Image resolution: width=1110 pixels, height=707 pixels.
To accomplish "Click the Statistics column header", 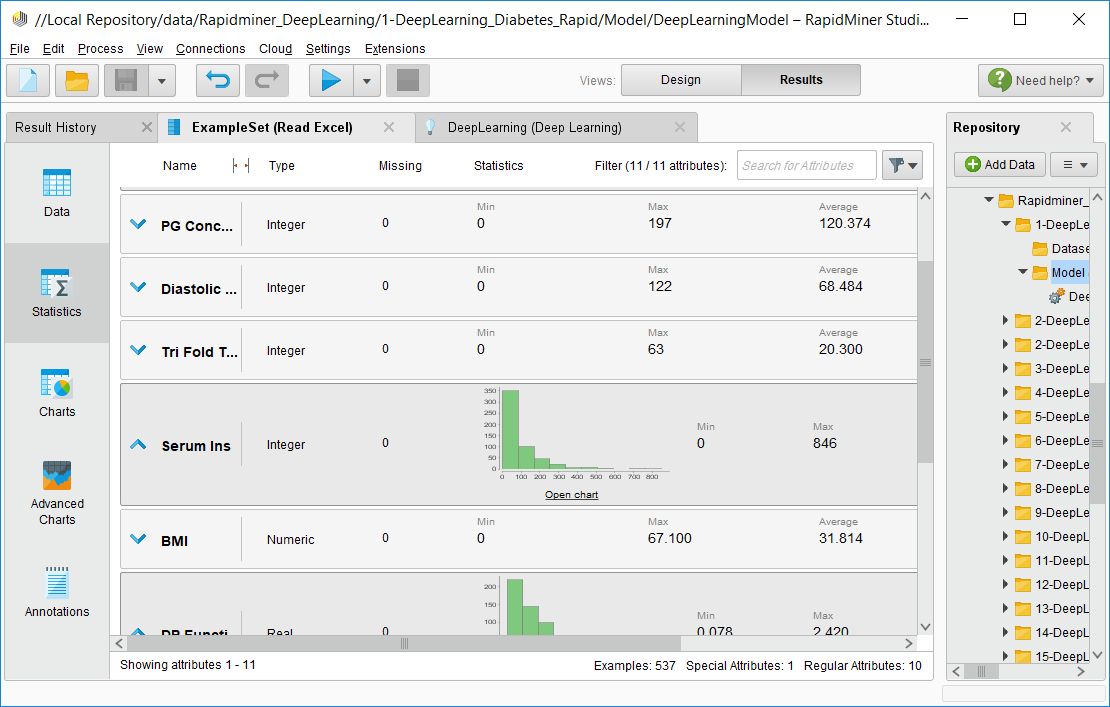I will pyautogui.click(x=498, y=166).
